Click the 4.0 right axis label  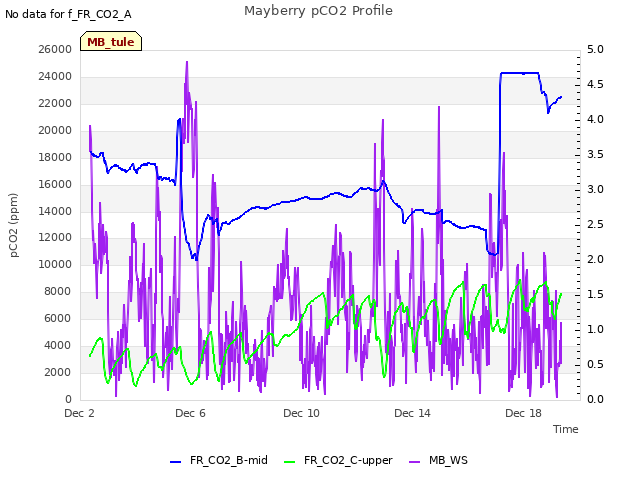595,119
